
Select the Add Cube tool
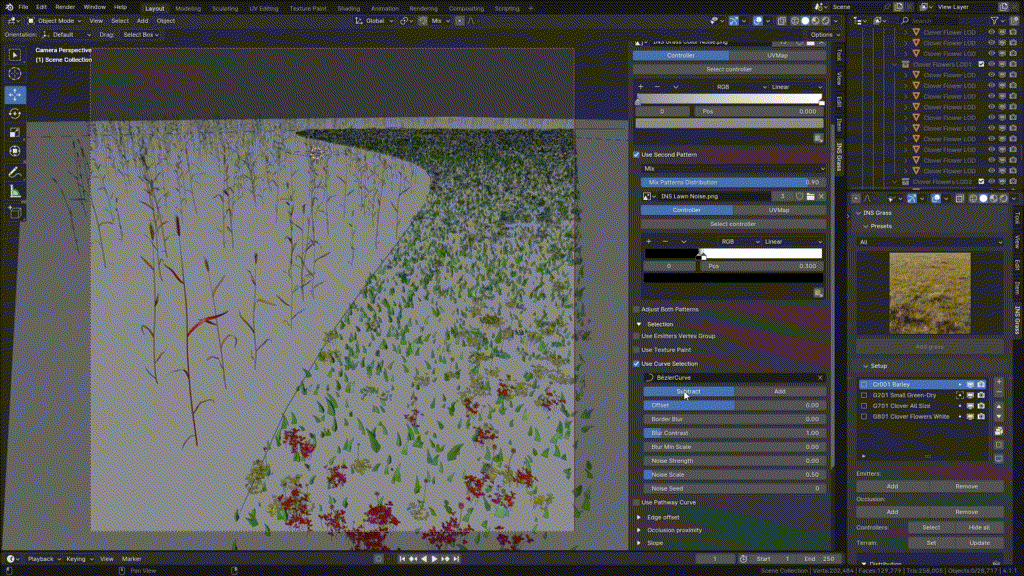click(x=15, y=213)
